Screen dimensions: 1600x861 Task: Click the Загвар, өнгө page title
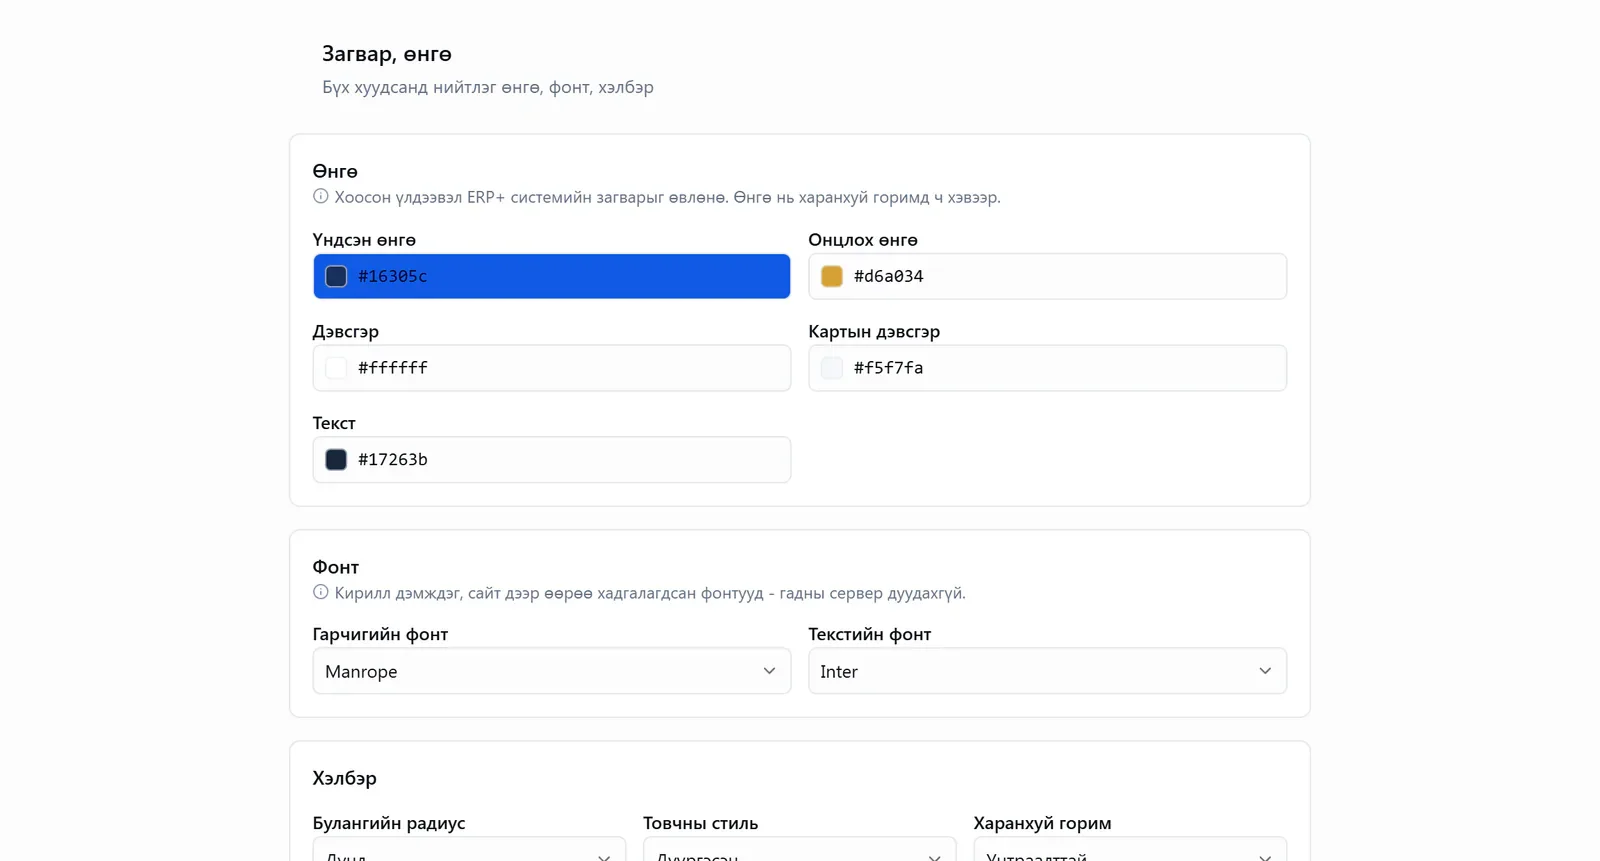[x=387, y=54]
